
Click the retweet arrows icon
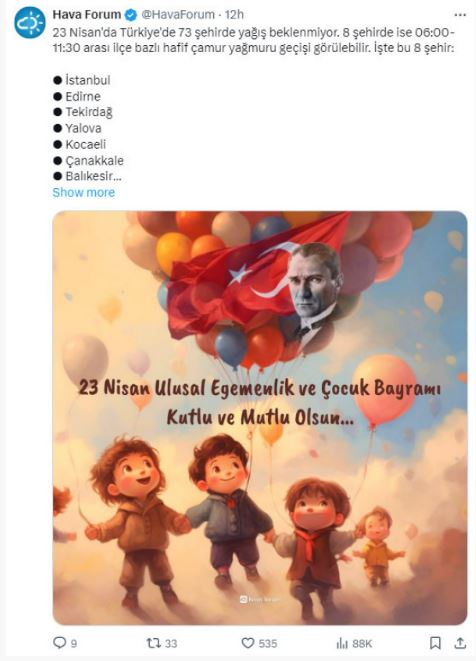tap(153, 643)
